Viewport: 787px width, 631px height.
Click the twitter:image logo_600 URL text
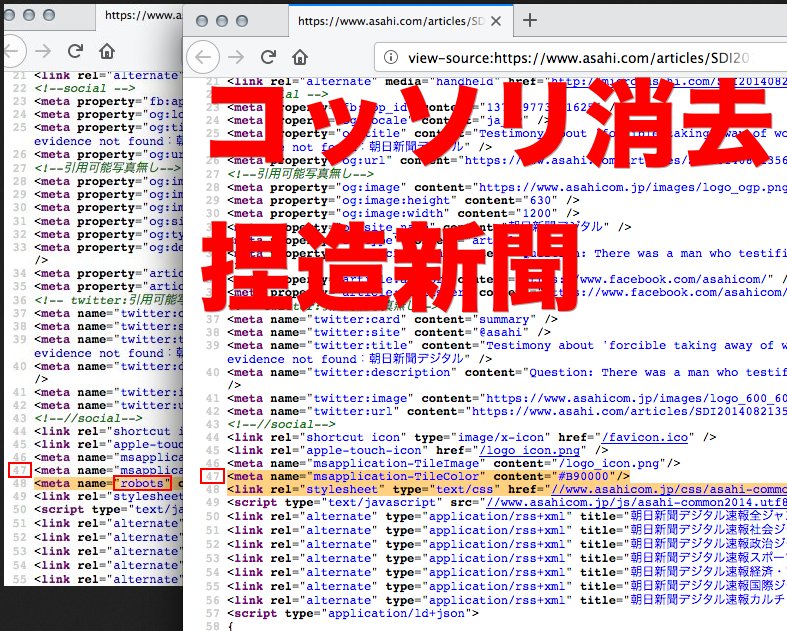click(x=636, y=398)
